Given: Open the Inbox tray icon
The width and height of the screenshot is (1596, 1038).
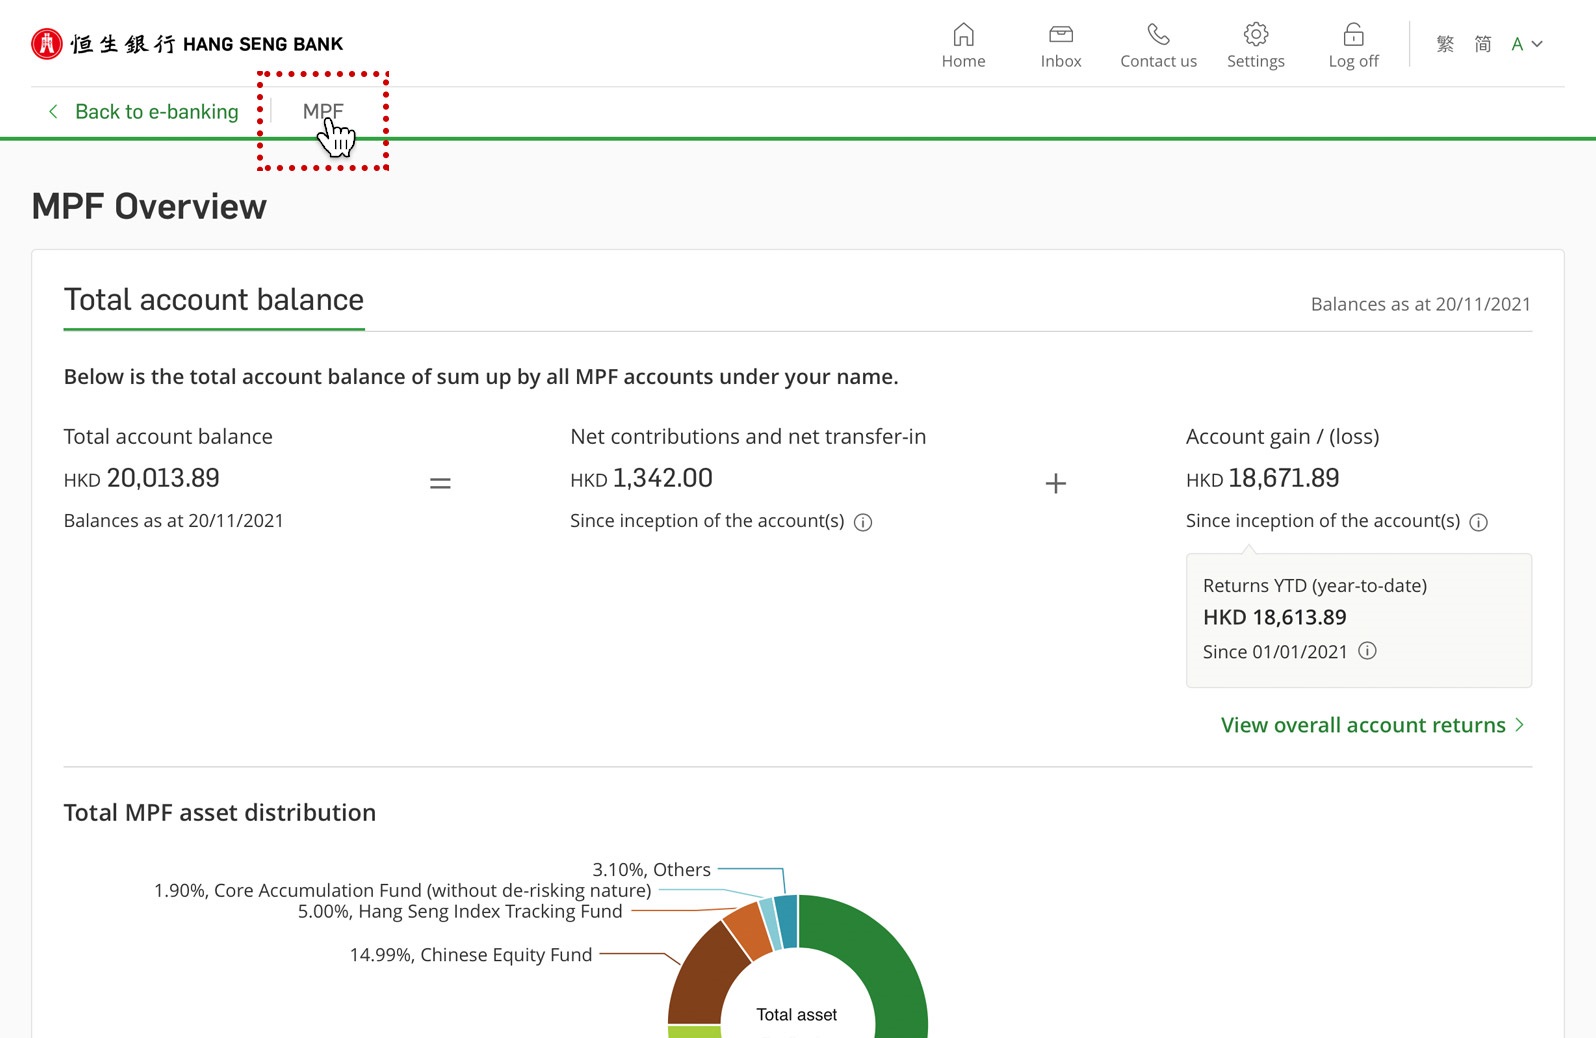Looking at the screenshot, I should coord(1061,35).
